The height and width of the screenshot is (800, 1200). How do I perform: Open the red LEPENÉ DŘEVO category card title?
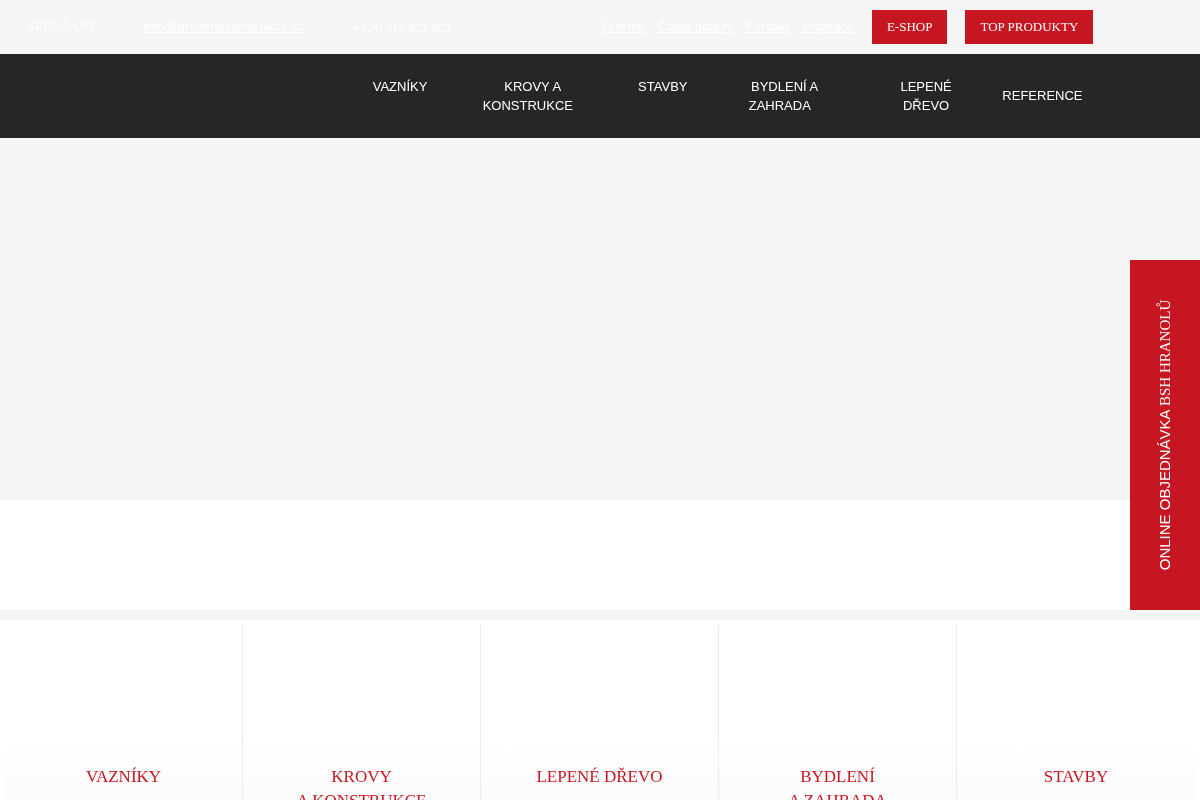599,777
